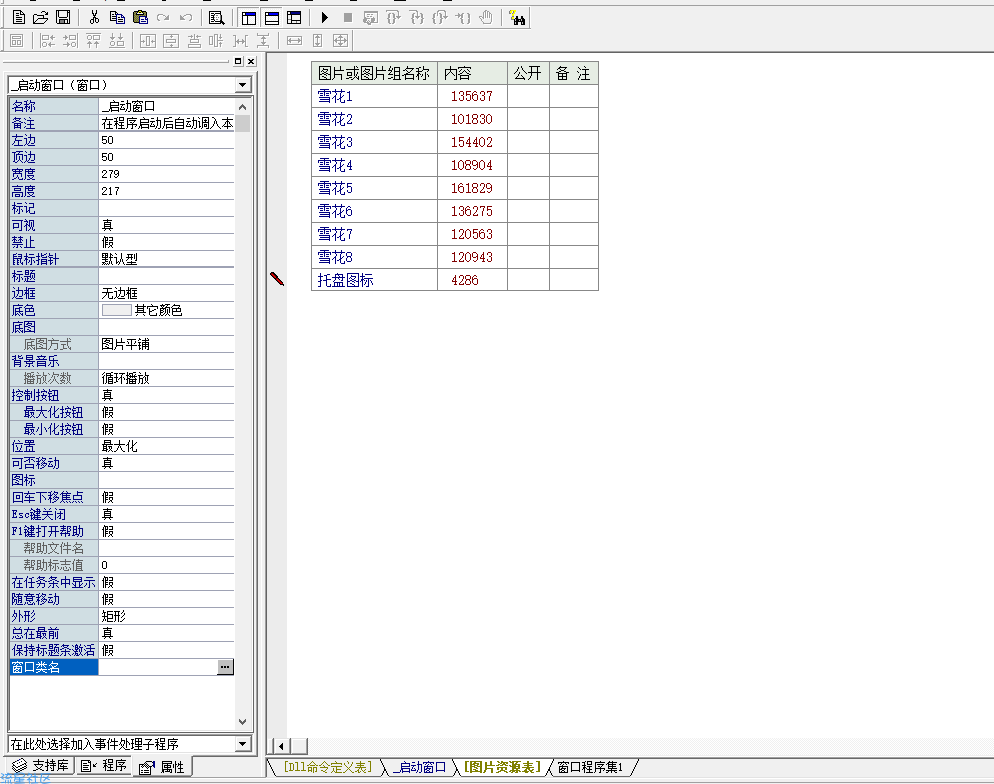Click the Copy icon in toolbar
The height and width of the screenshot is (784, 994).
click(x=117, y=17)
